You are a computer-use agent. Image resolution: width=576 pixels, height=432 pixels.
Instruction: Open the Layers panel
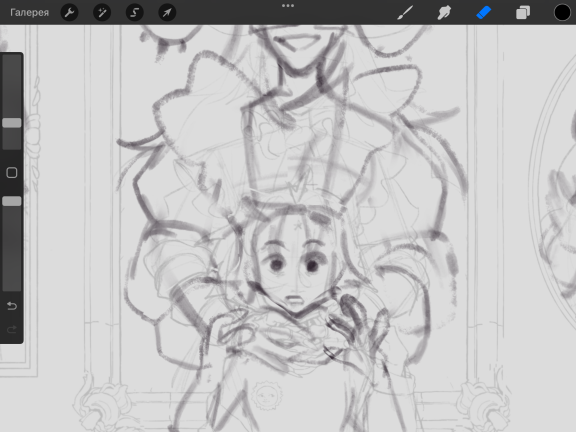click(523, 12)
